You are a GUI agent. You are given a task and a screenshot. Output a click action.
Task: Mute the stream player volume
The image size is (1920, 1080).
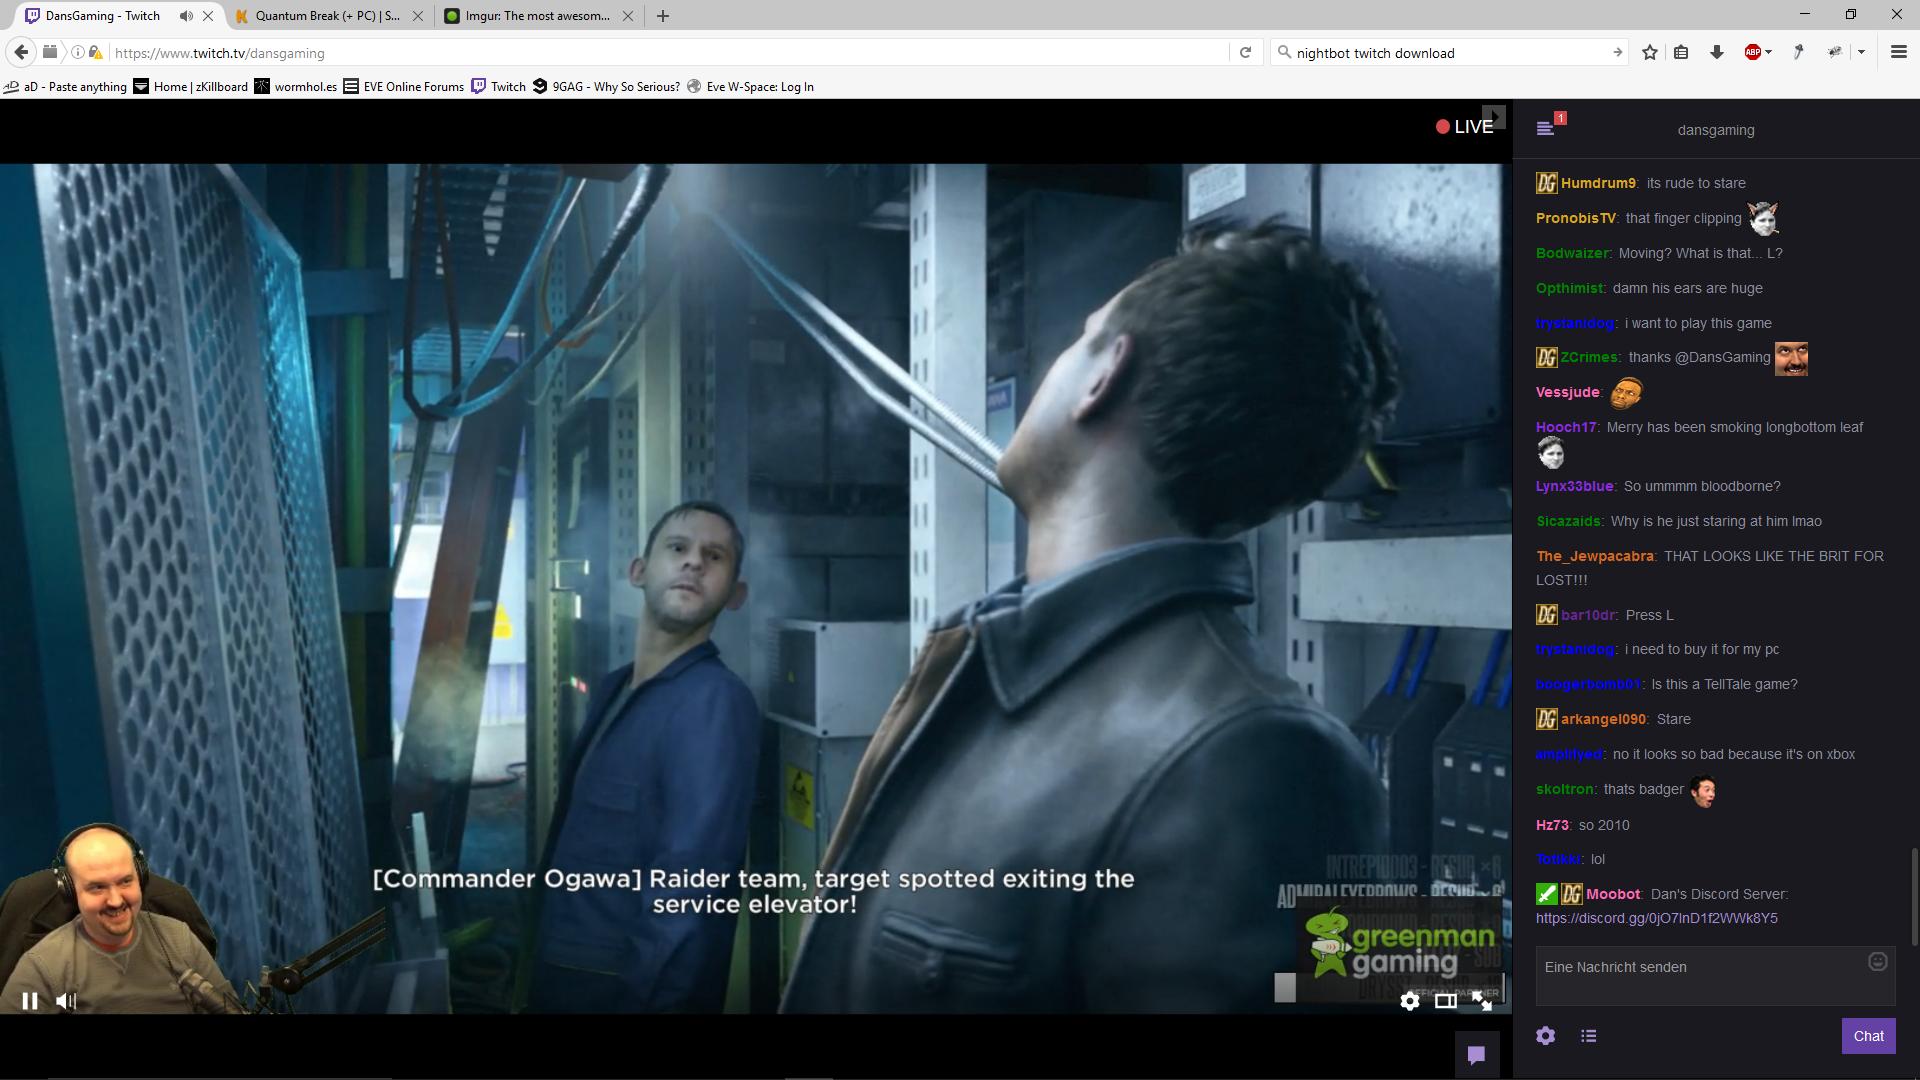pos(66,1000)
